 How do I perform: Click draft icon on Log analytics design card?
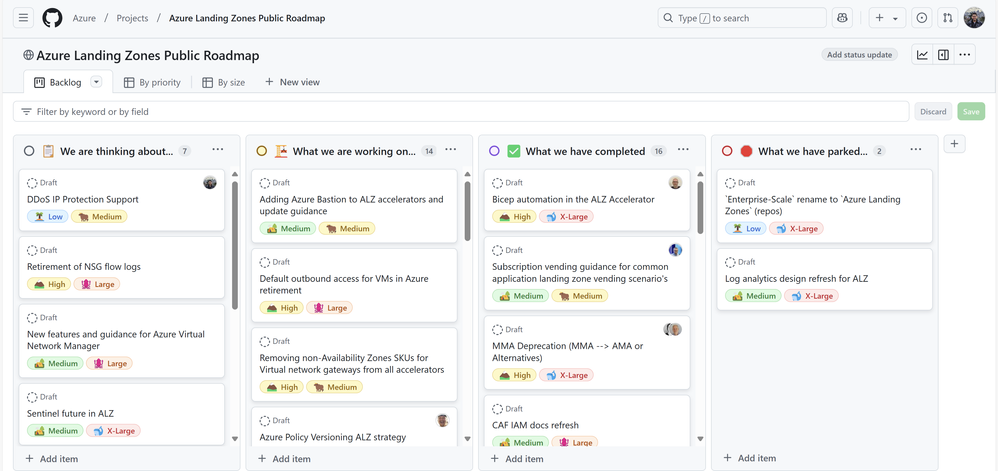point(731,262)
